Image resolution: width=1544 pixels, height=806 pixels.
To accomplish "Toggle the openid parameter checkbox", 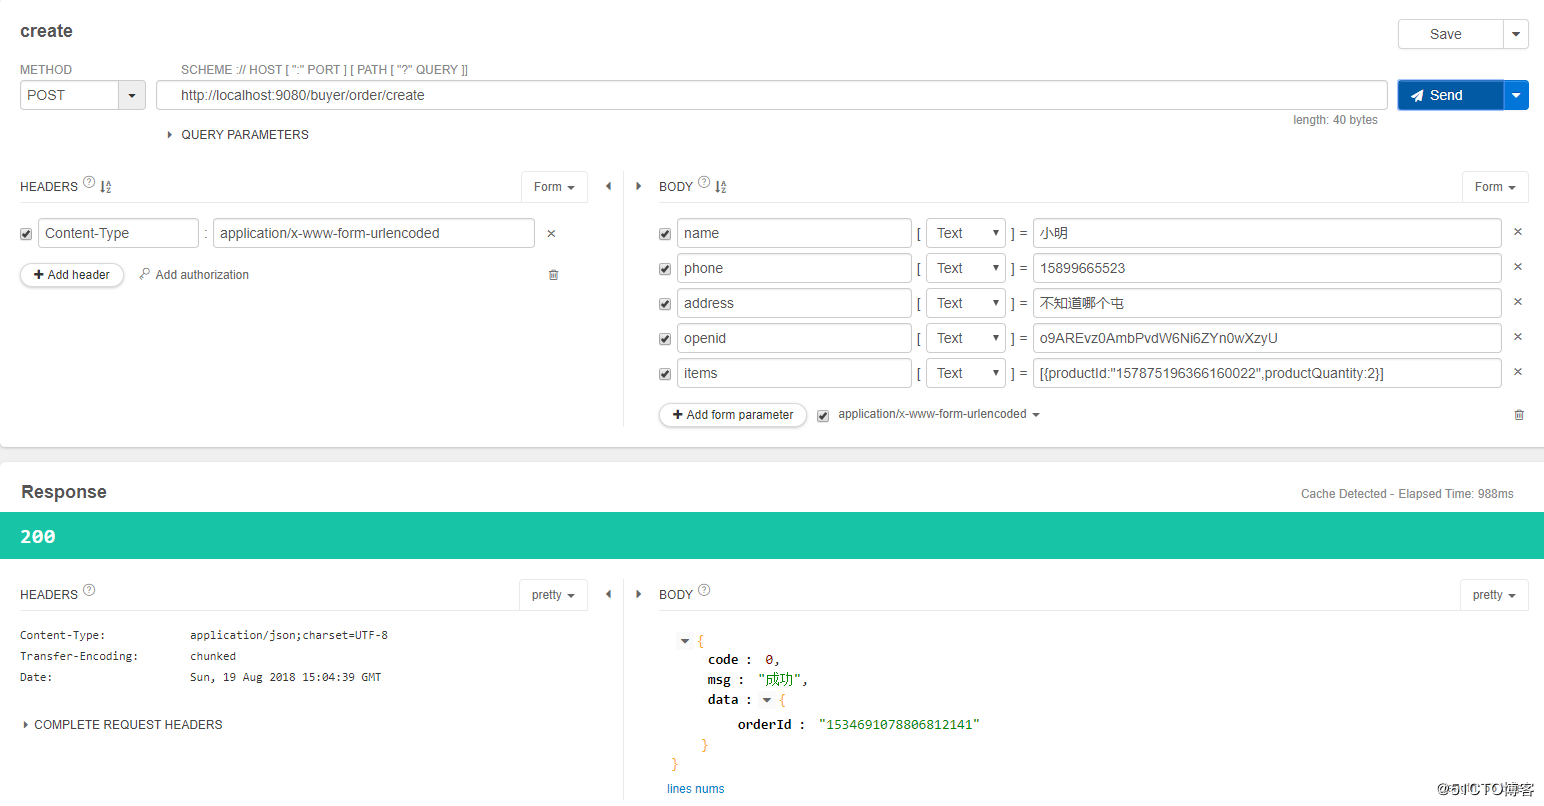I will click(x=665, y=339).
